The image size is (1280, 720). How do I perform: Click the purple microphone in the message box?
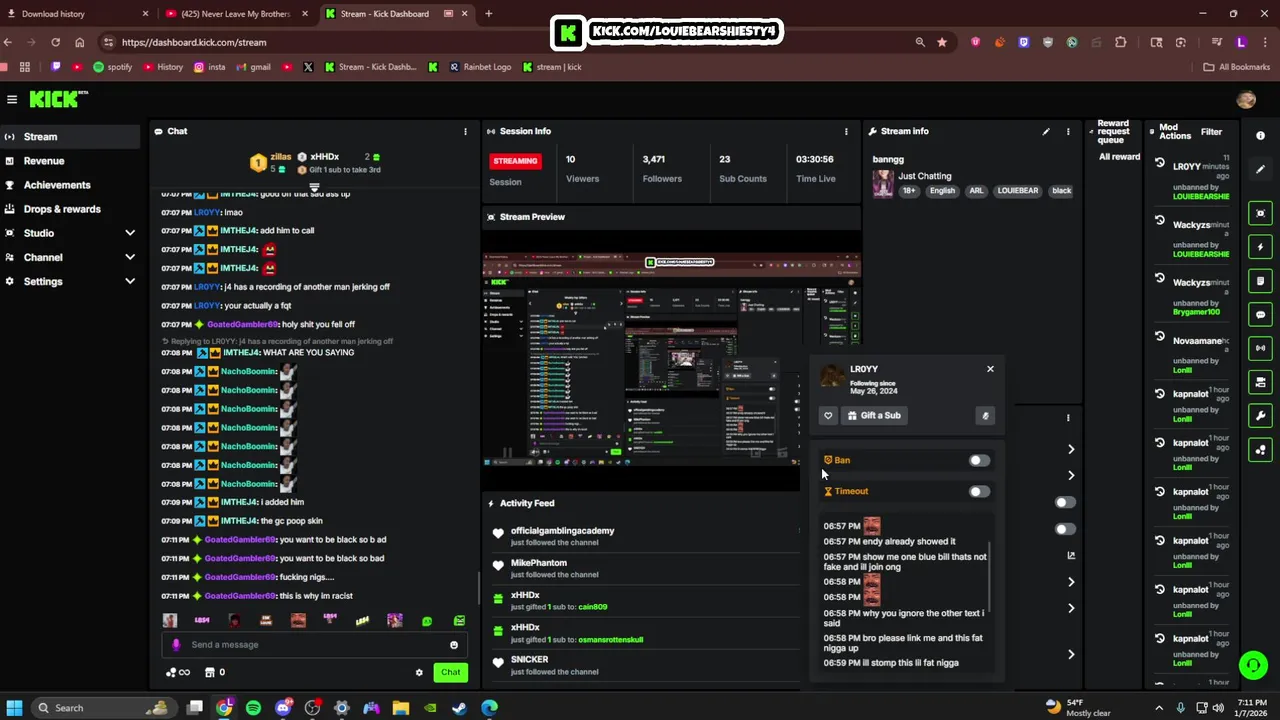coord(176,645)
